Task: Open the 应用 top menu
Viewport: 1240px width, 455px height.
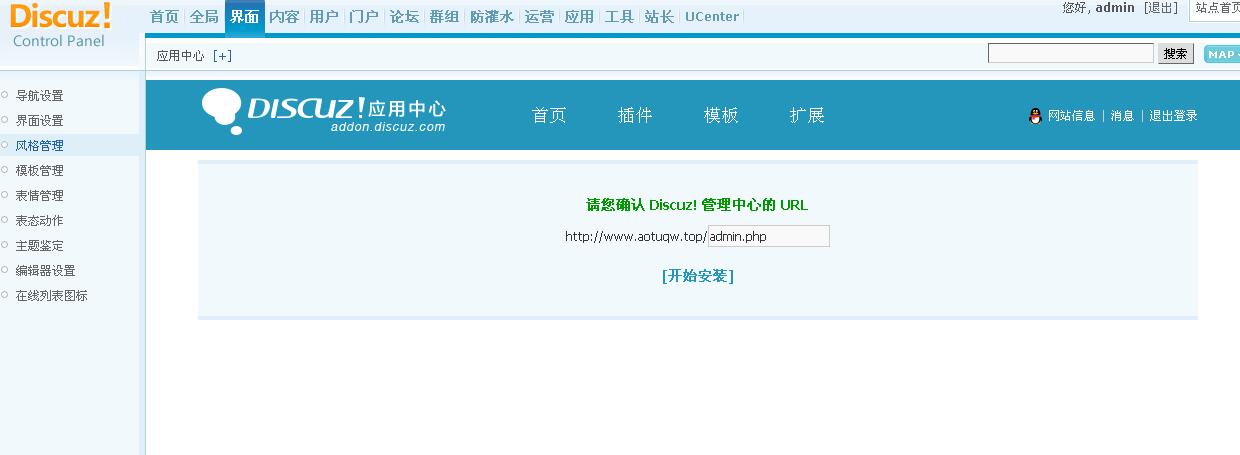Action: pyautogui.click(x=579, y=17)
